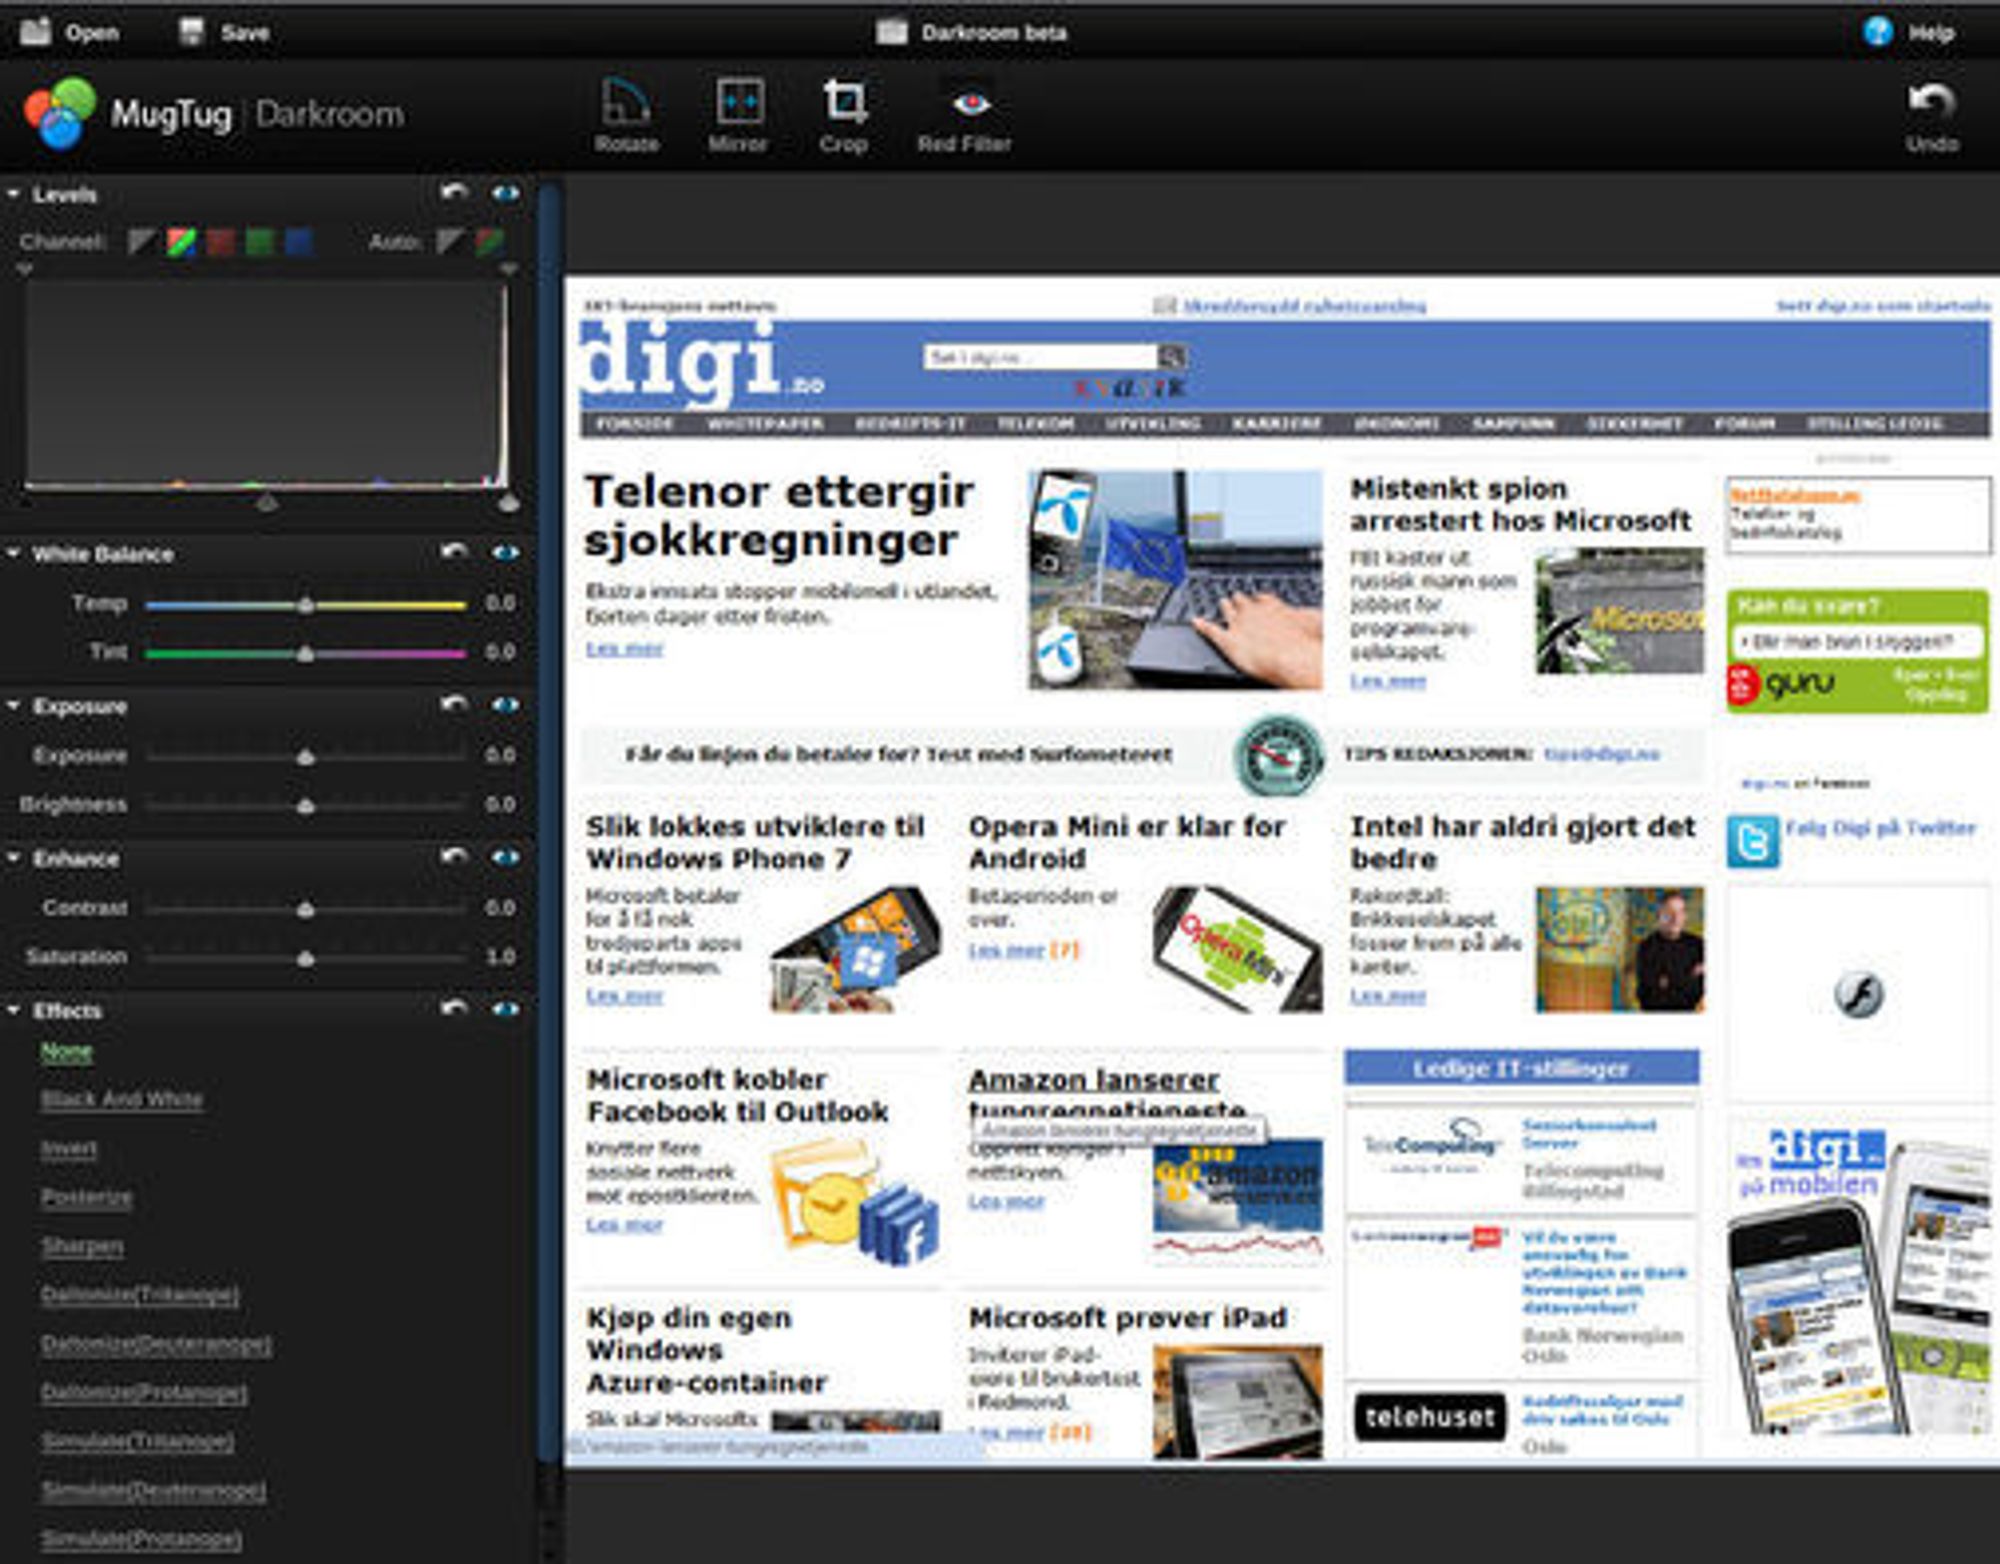Click the histogram white point marker
The image size is (2000, 1564).
coord(509,501)
